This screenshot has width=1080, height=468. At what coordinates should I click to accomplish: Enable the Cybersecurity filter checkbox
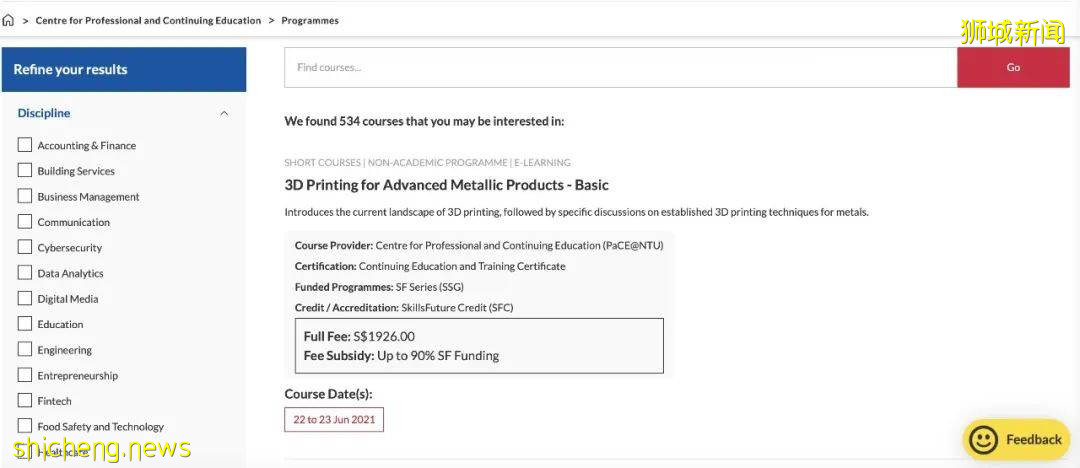(x=25, y=247)
